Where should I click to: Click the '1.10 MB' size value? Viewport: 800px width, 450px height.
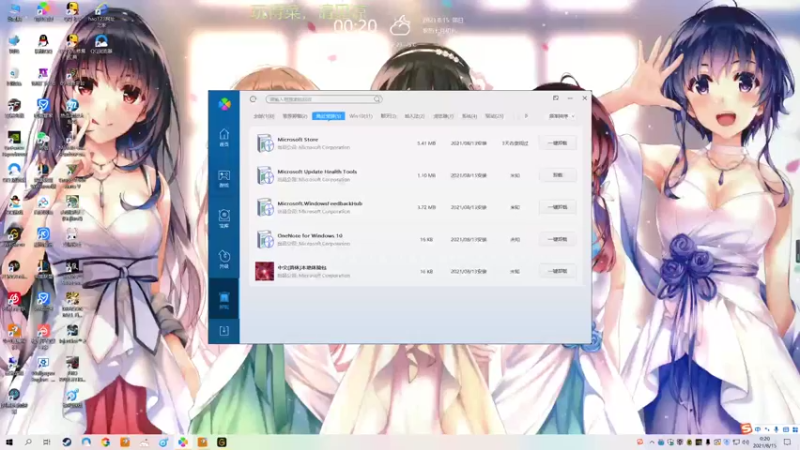426,176
